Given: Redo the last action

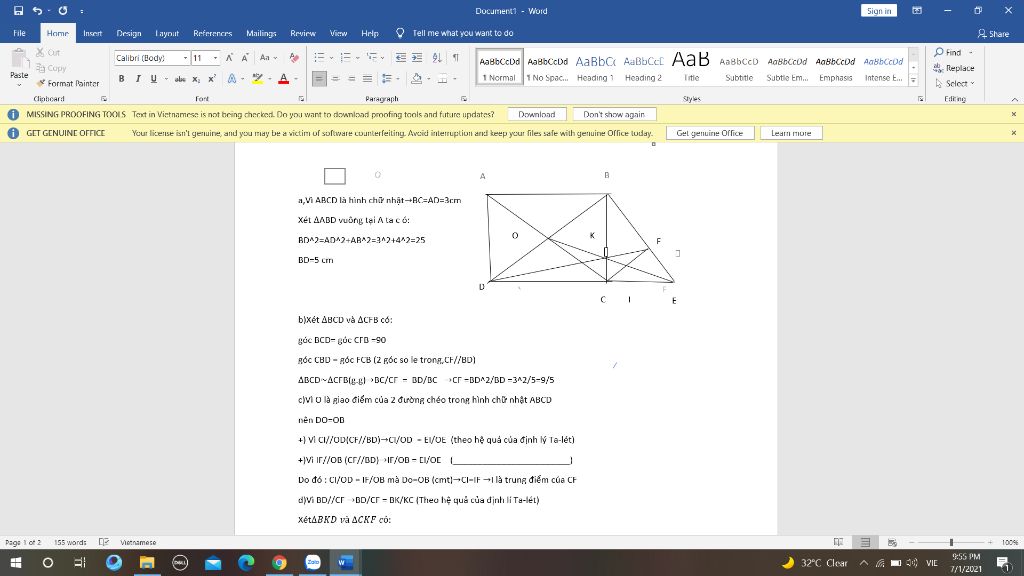Looking at the screenshot, I should click(63, 10).
